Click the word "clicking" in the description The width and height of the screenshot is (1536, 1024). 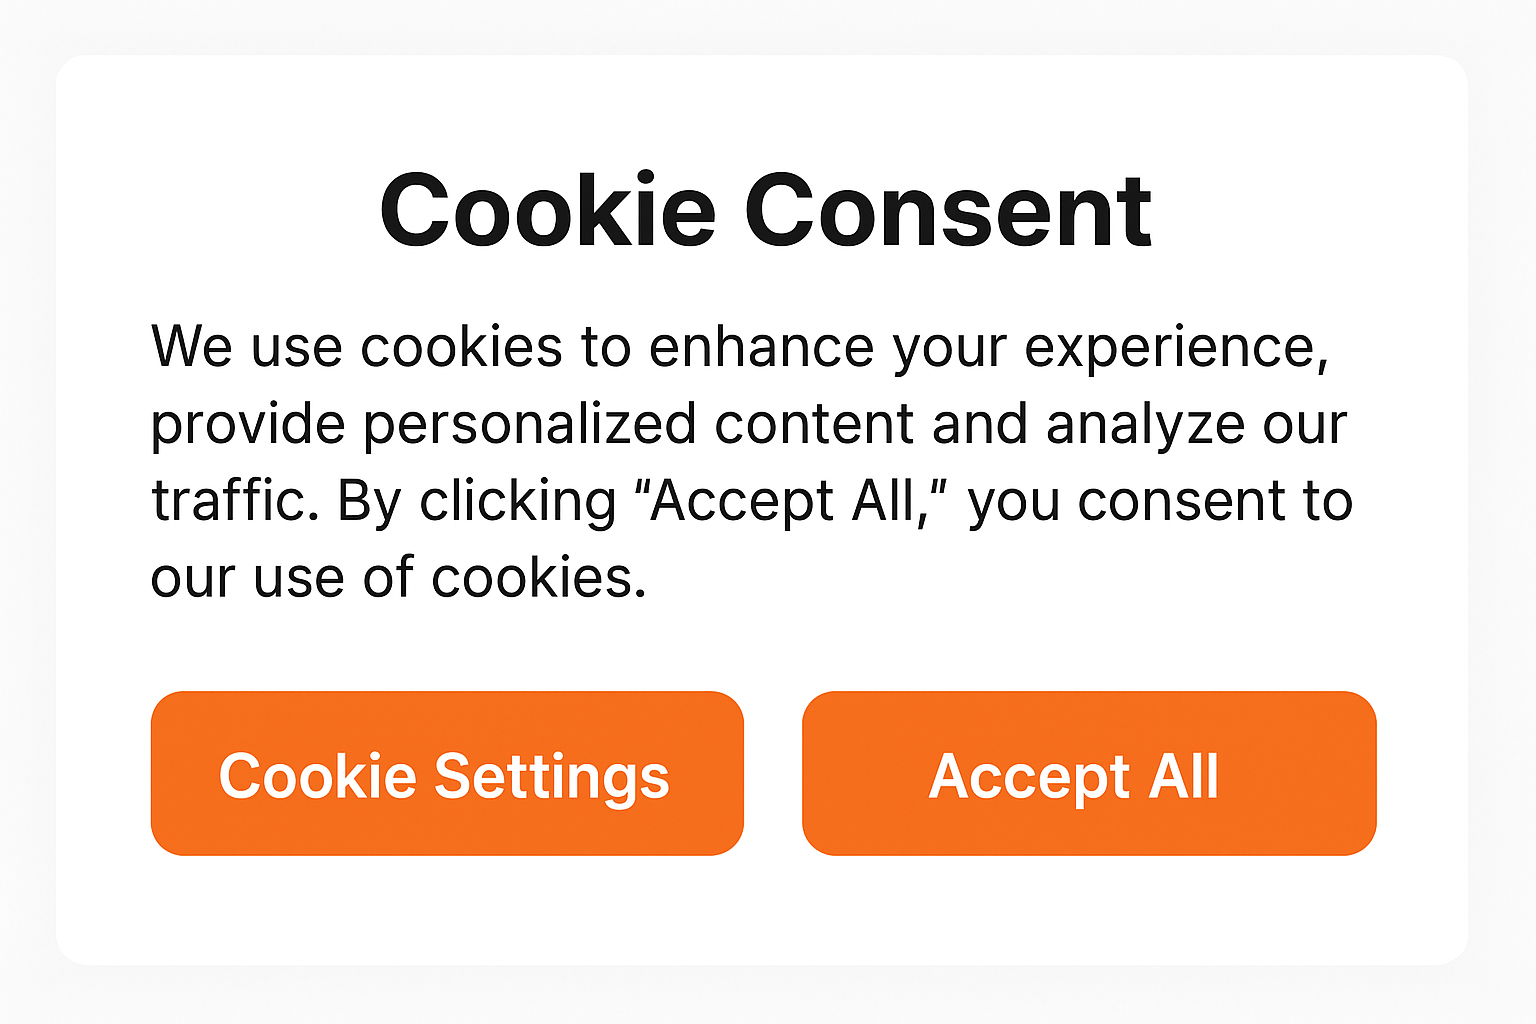click(517, 501)
